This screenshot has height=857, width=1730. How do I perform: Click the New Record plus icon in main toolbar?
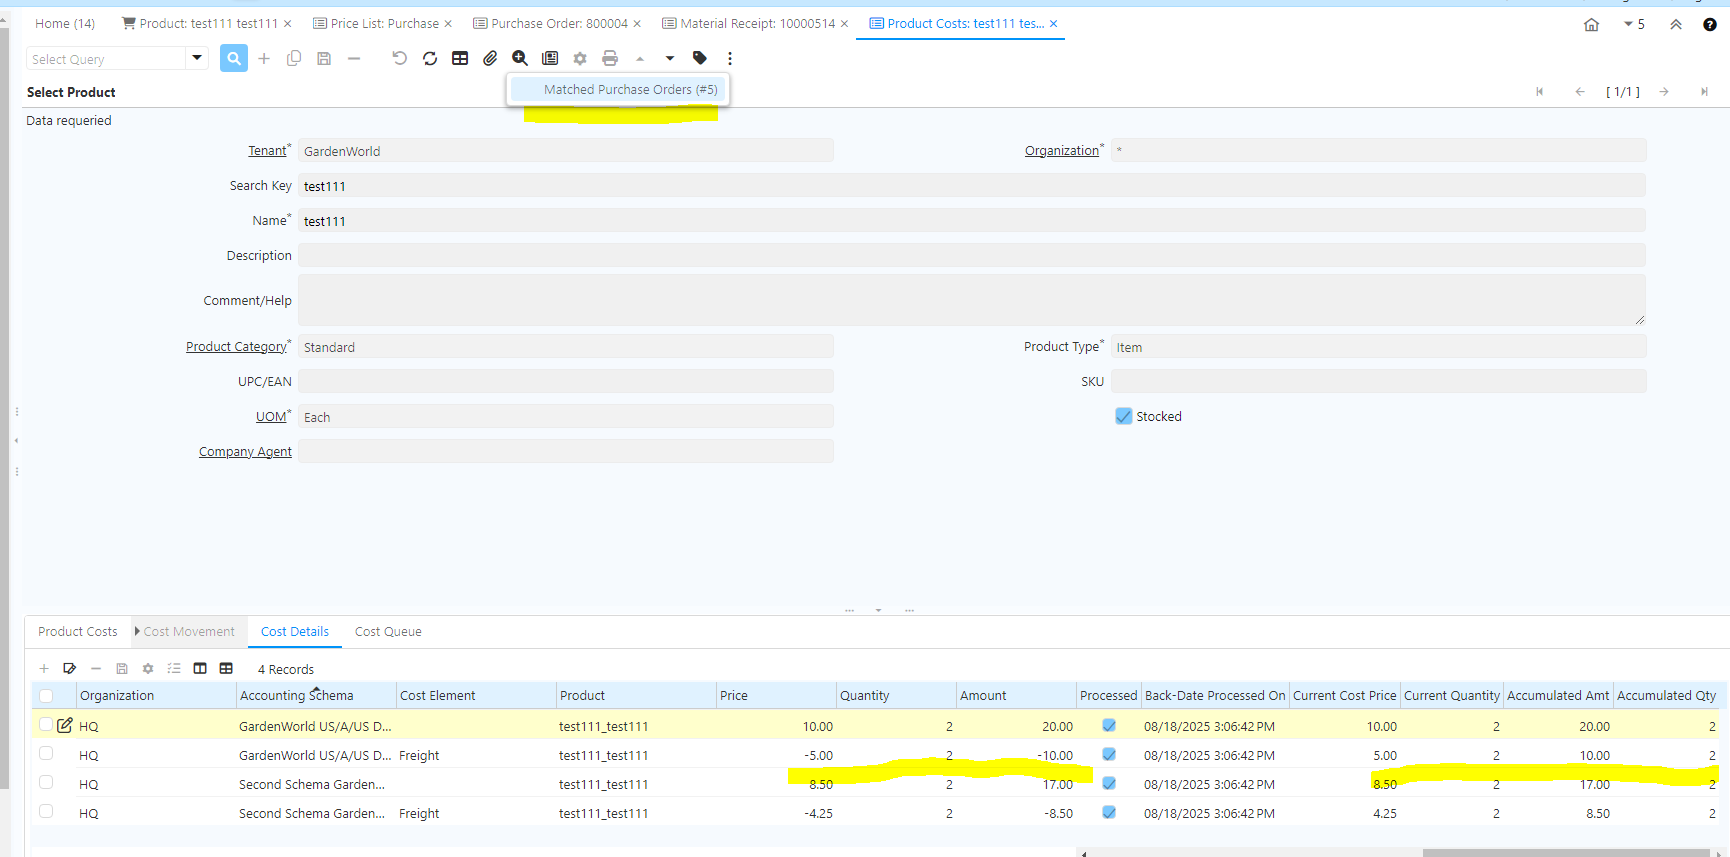click(x=264, y=59)
